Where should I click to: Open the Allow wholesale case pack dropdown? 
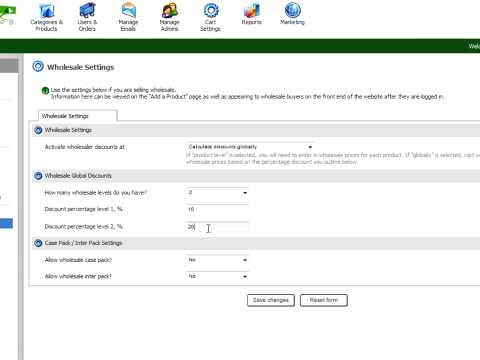click(217, 260)
